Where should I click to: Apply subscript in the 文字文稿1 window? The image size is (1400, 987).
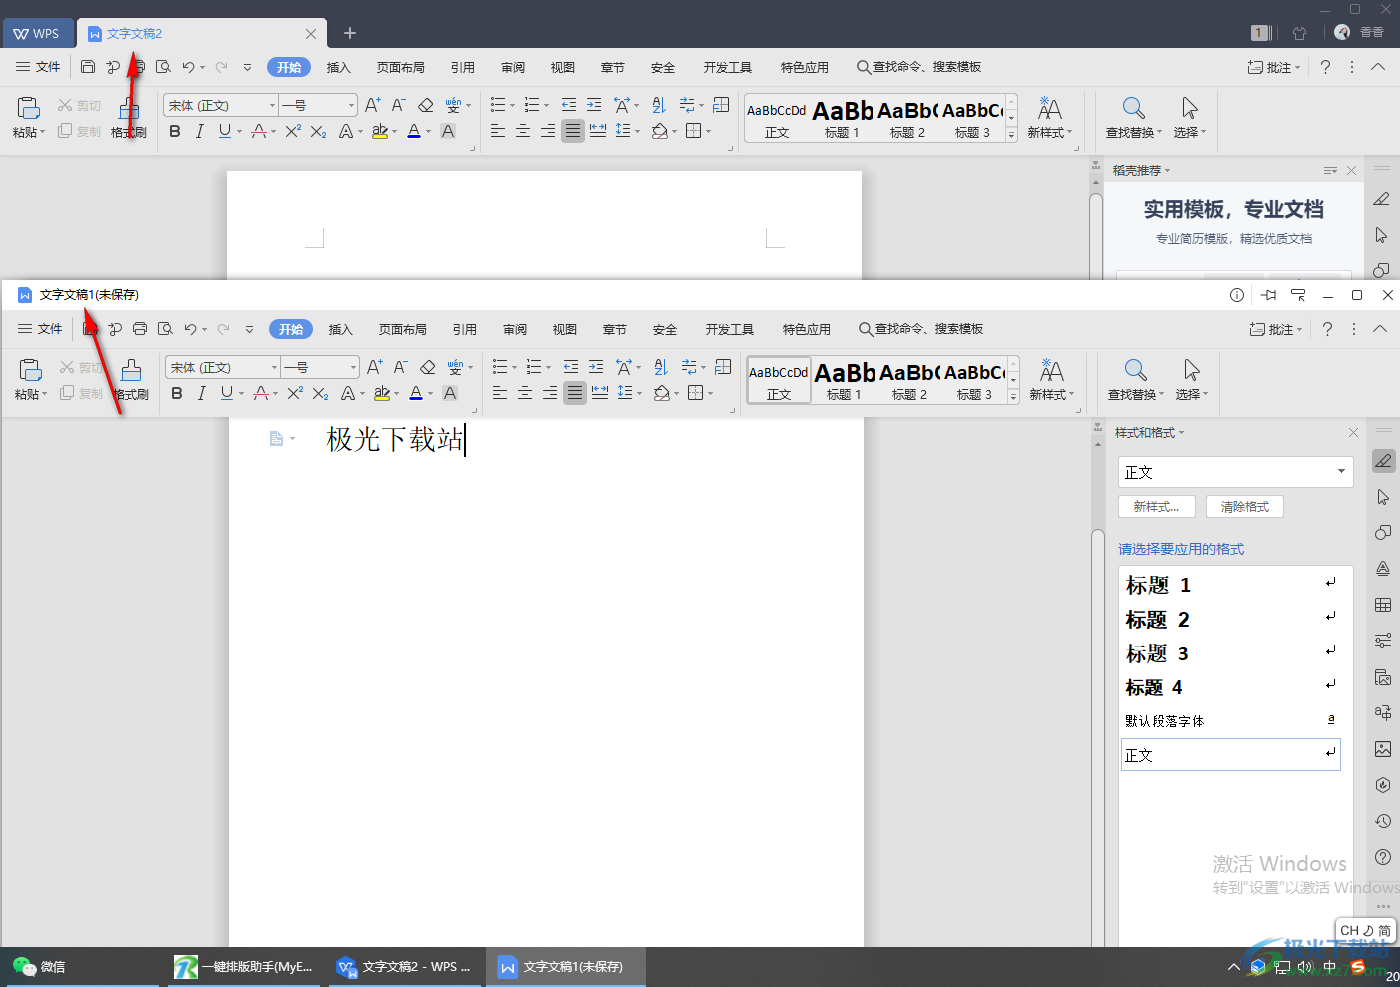(319, 393)
